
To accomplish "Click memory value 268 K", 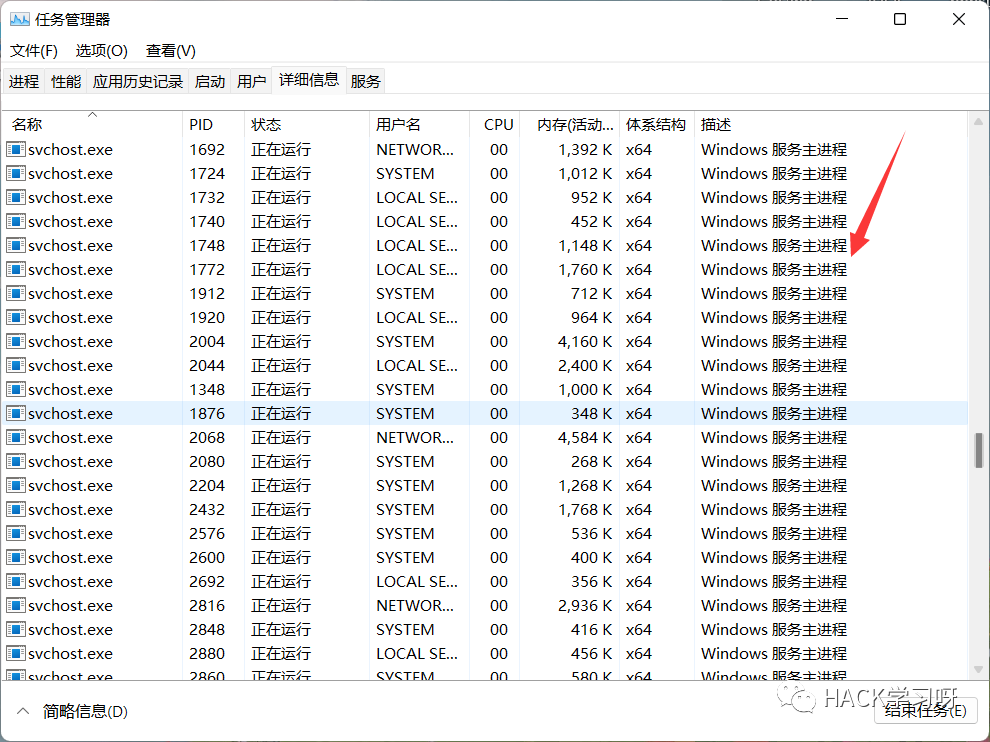I will coord(591,462).
